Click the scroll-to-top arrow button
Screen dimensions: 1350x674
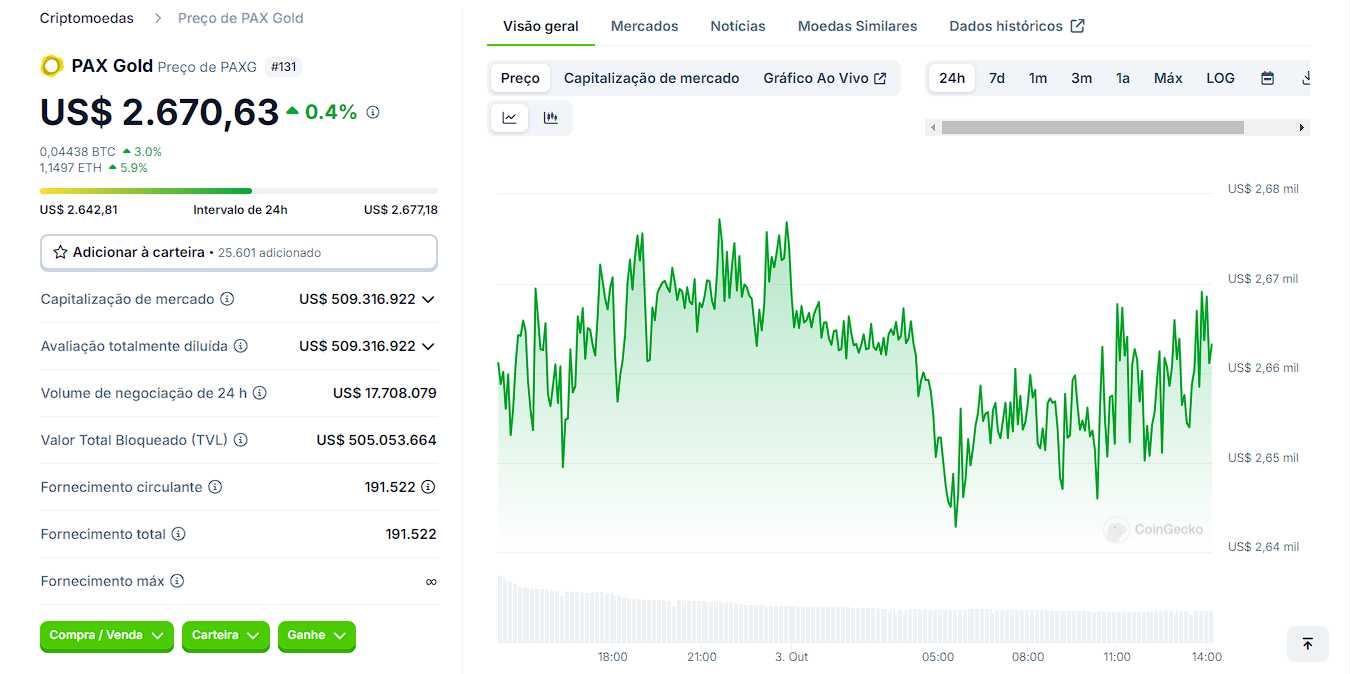(x=1308, y=644)
